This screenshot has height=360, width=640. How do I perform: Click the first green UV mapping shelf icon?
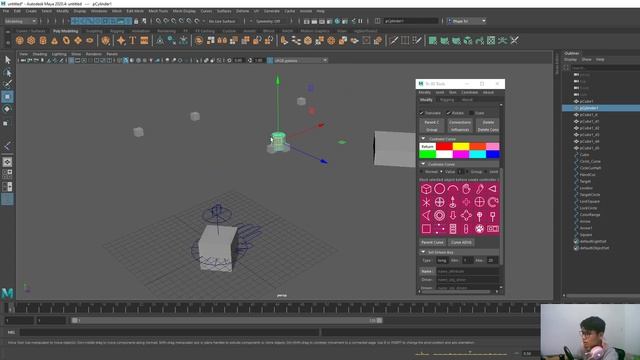coord(433,40)
